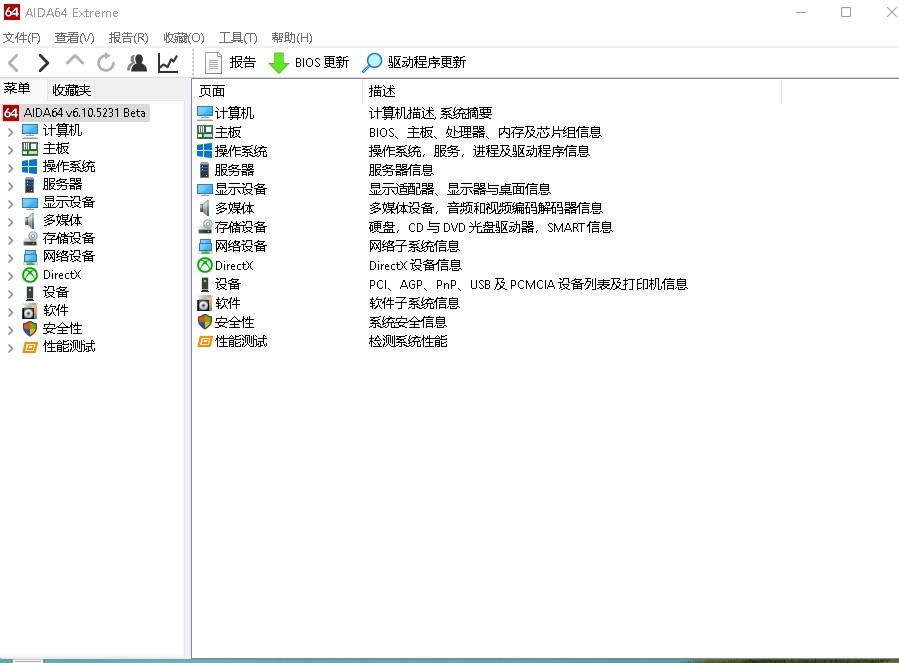Select 多媒体 in the left tree
This screenshot has width=899, height=663.
tap(62, 220)
